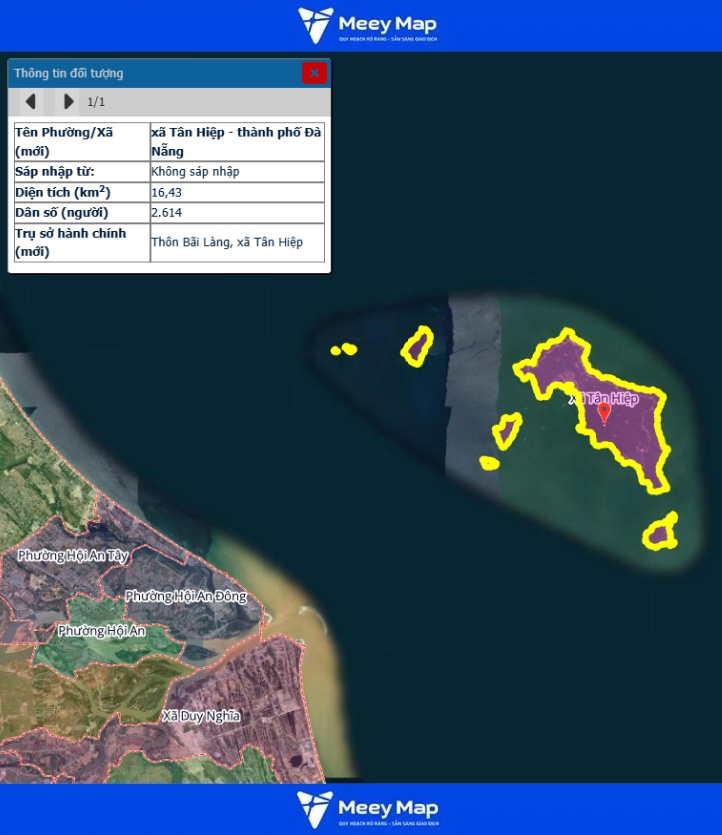Click the Meey Map logo in footer

[x=367, y=808]
